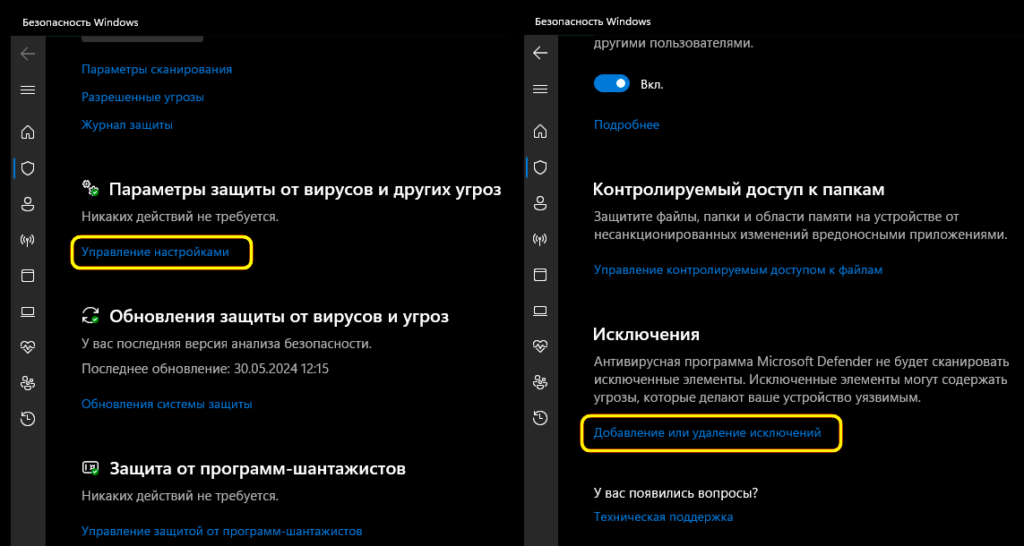Open Параметры сканирования link
The height and width of the screenshot is (546, 1024).
pos(157,69)
